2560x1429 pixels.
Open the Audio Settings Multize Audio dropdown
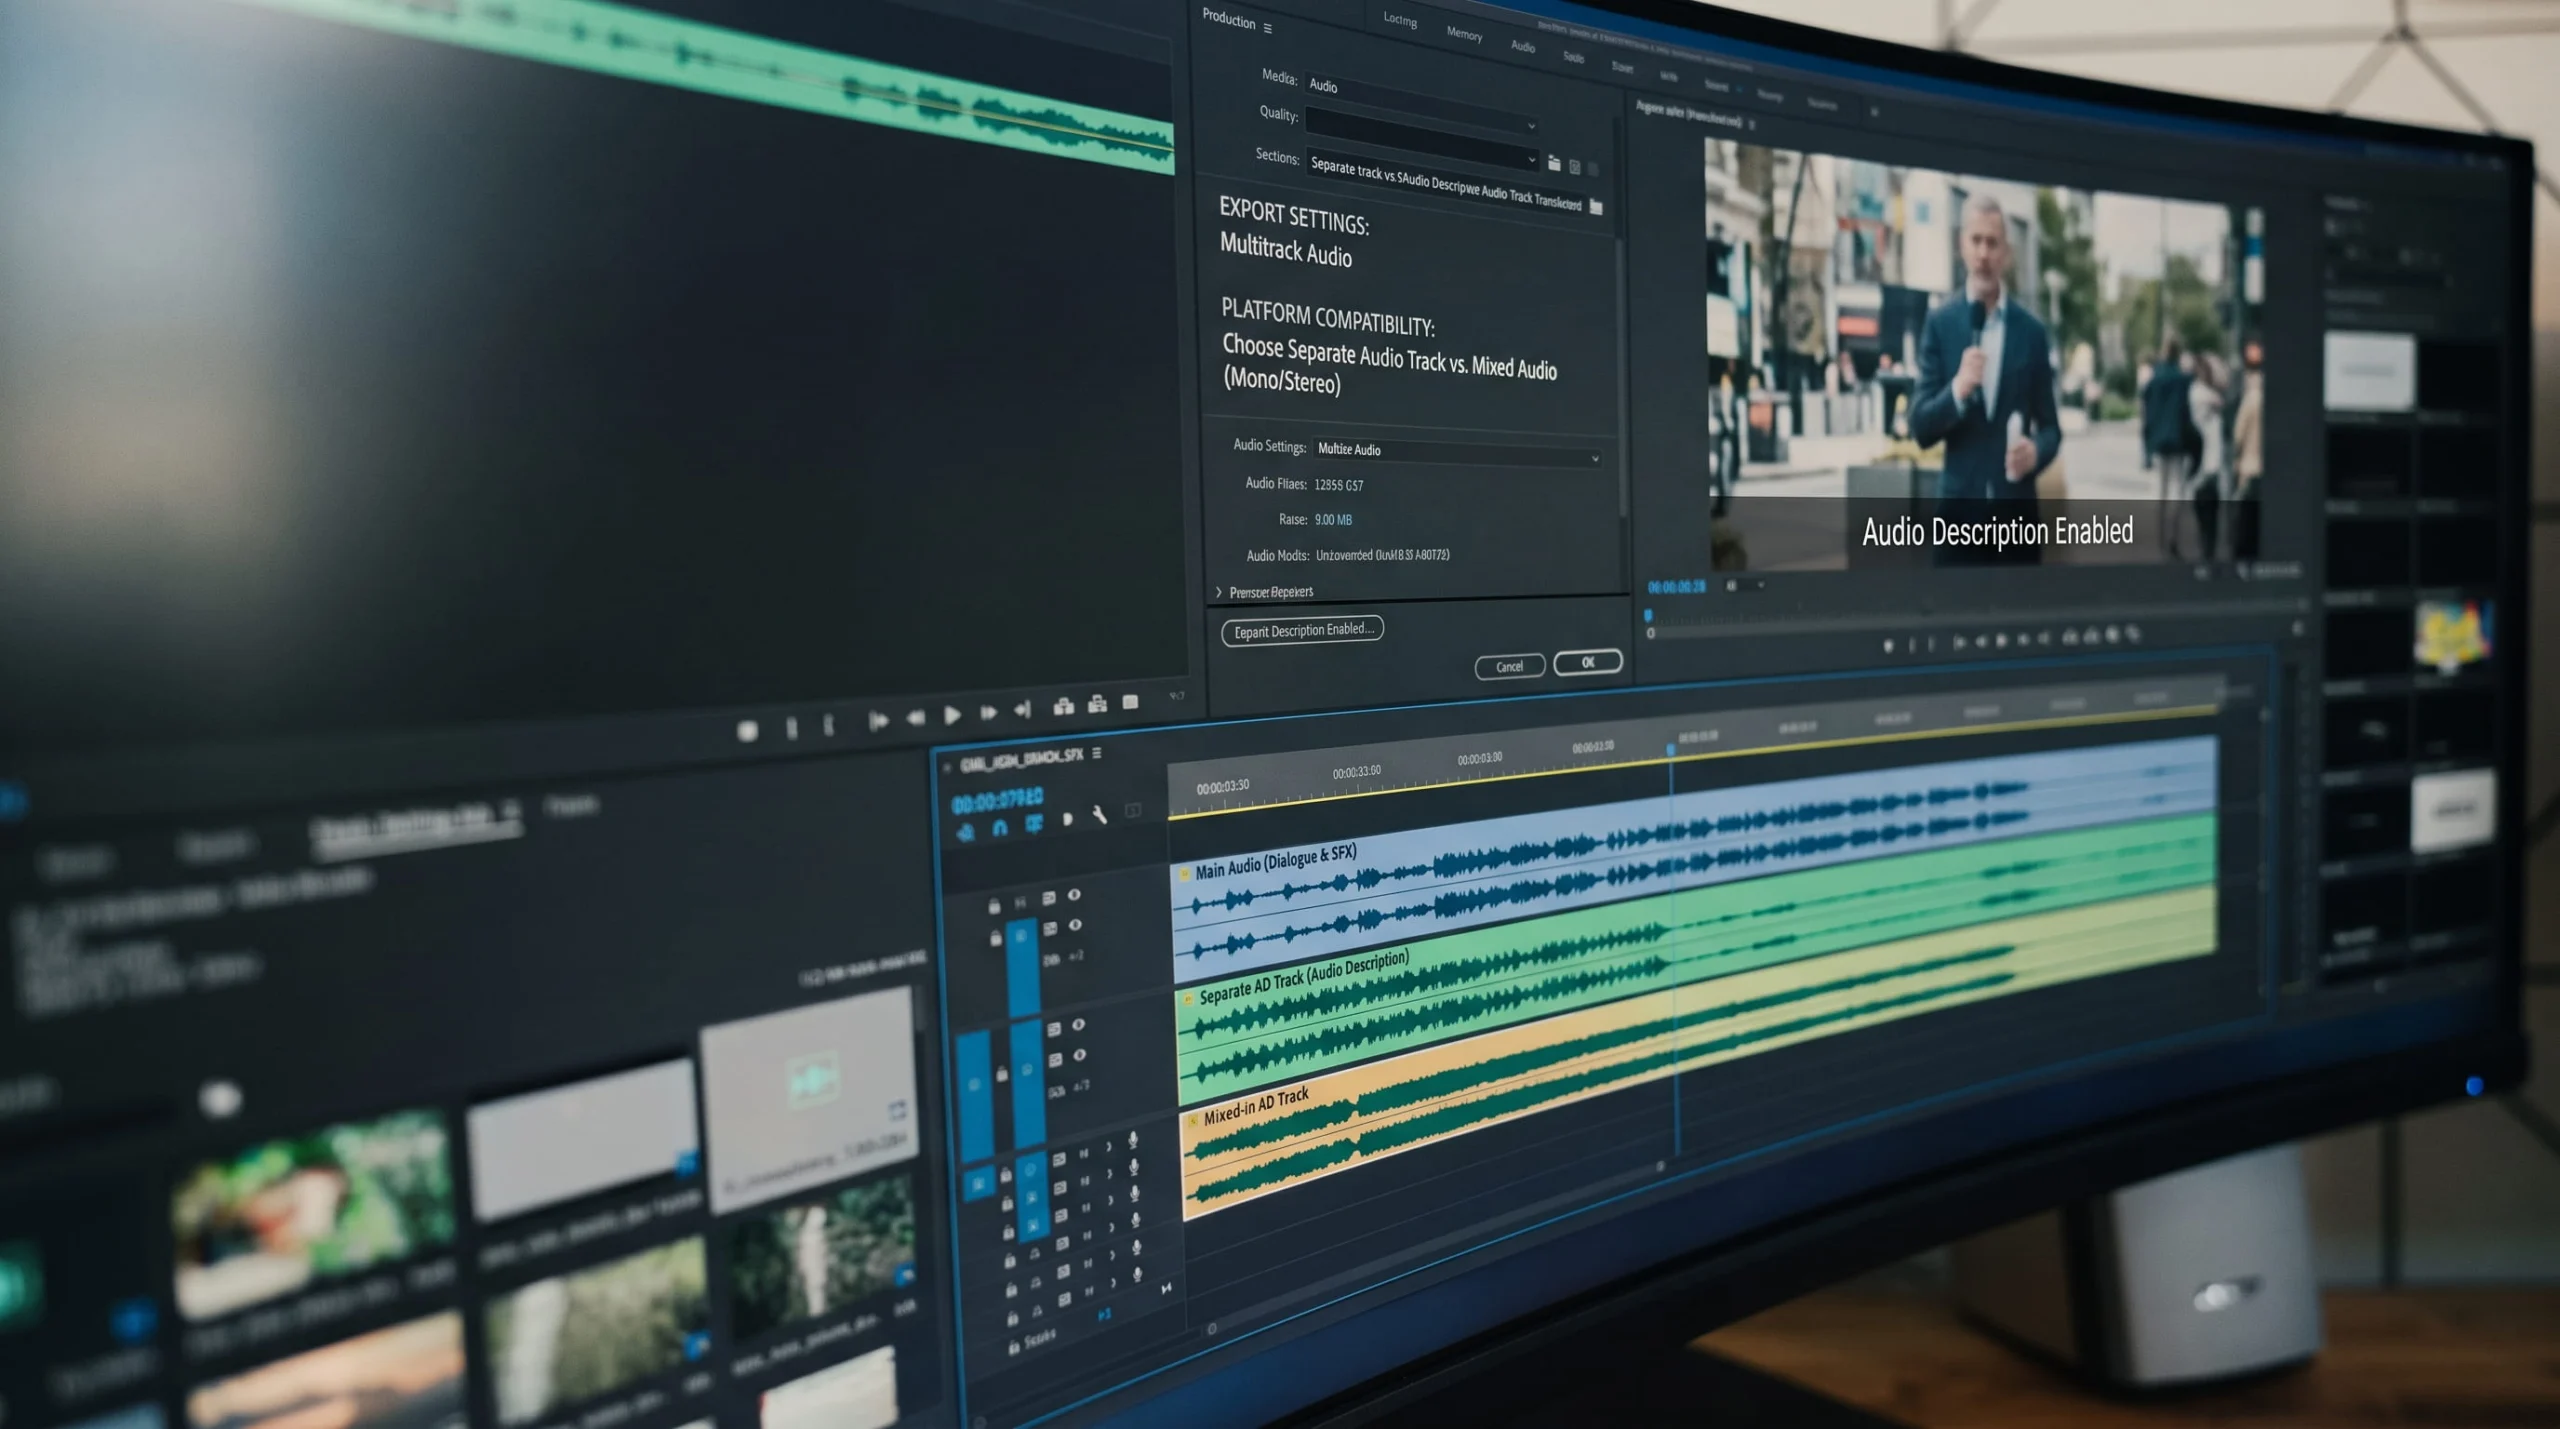[1457, 452]
